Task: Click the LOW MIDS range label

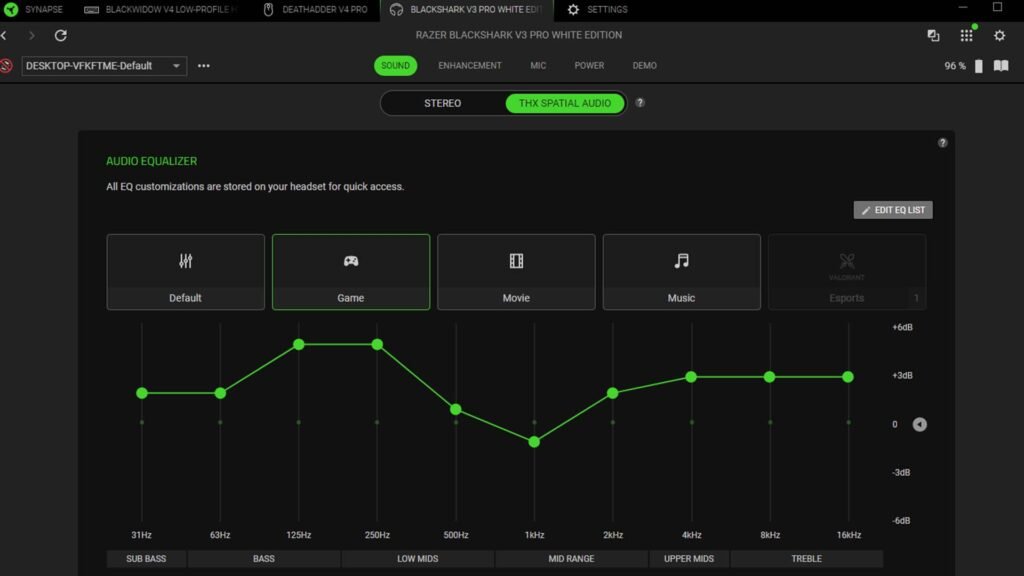Action: 418,559
